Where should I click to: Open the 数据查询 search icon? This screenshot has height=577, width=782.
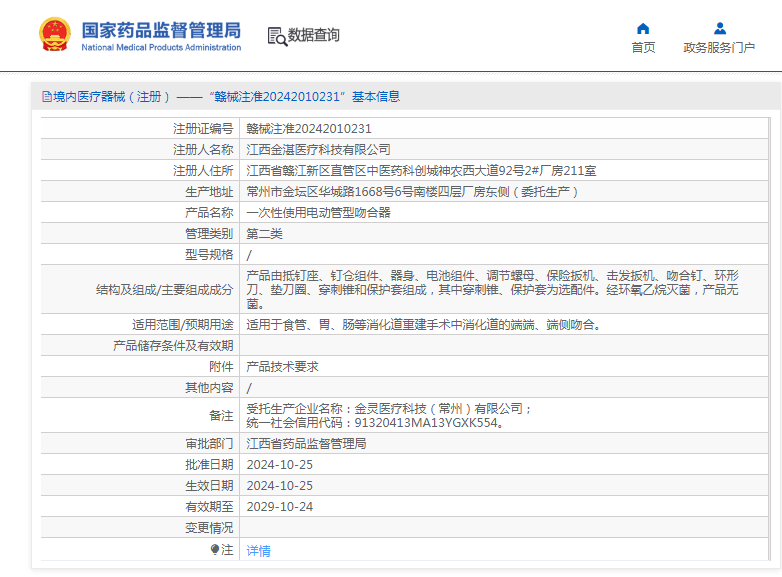[277, 36]
